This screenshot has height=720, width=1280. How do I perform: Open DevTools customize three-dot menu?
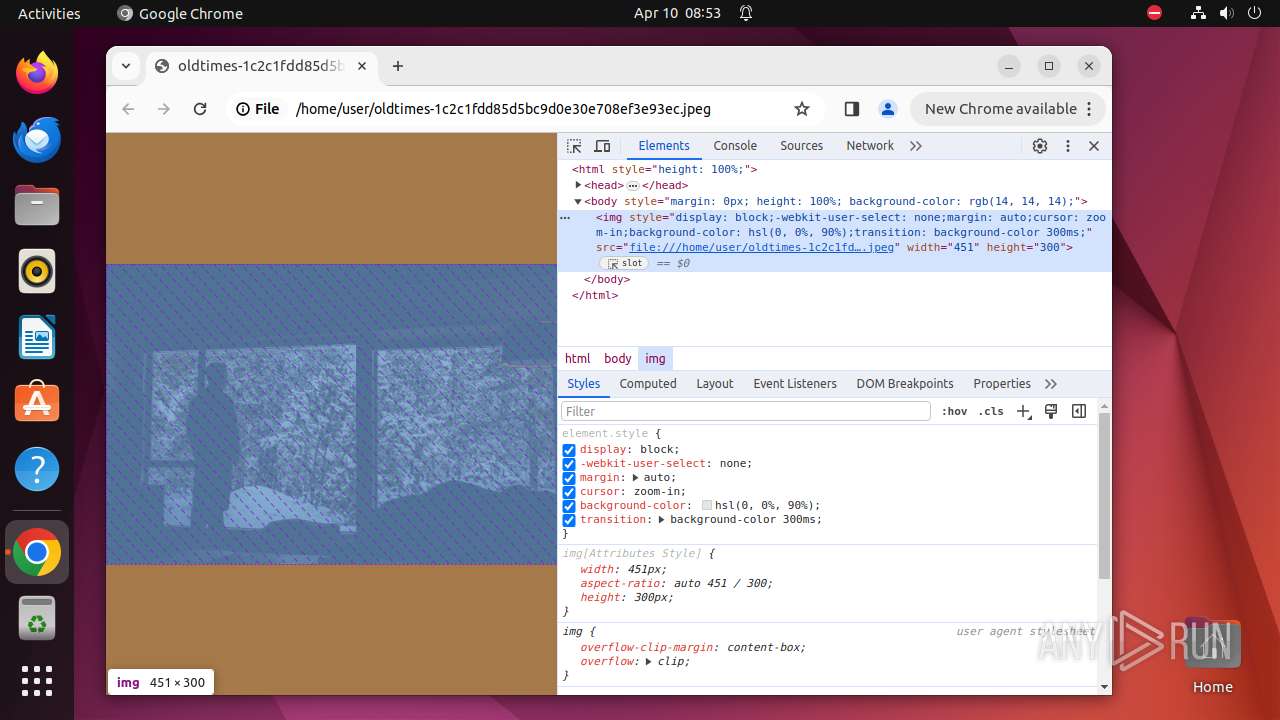(1067, 146)
